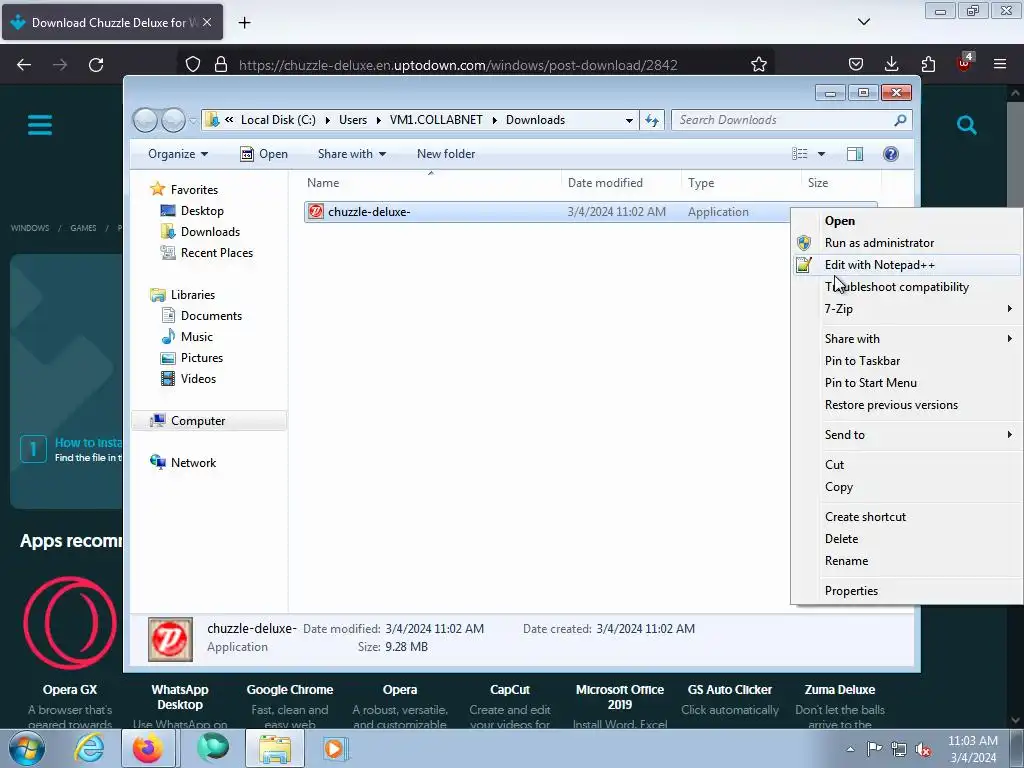Click Opera GX app logo
Image resolution: width=1024 pixels, height=768 pixels.
click(x=70, y=623)
